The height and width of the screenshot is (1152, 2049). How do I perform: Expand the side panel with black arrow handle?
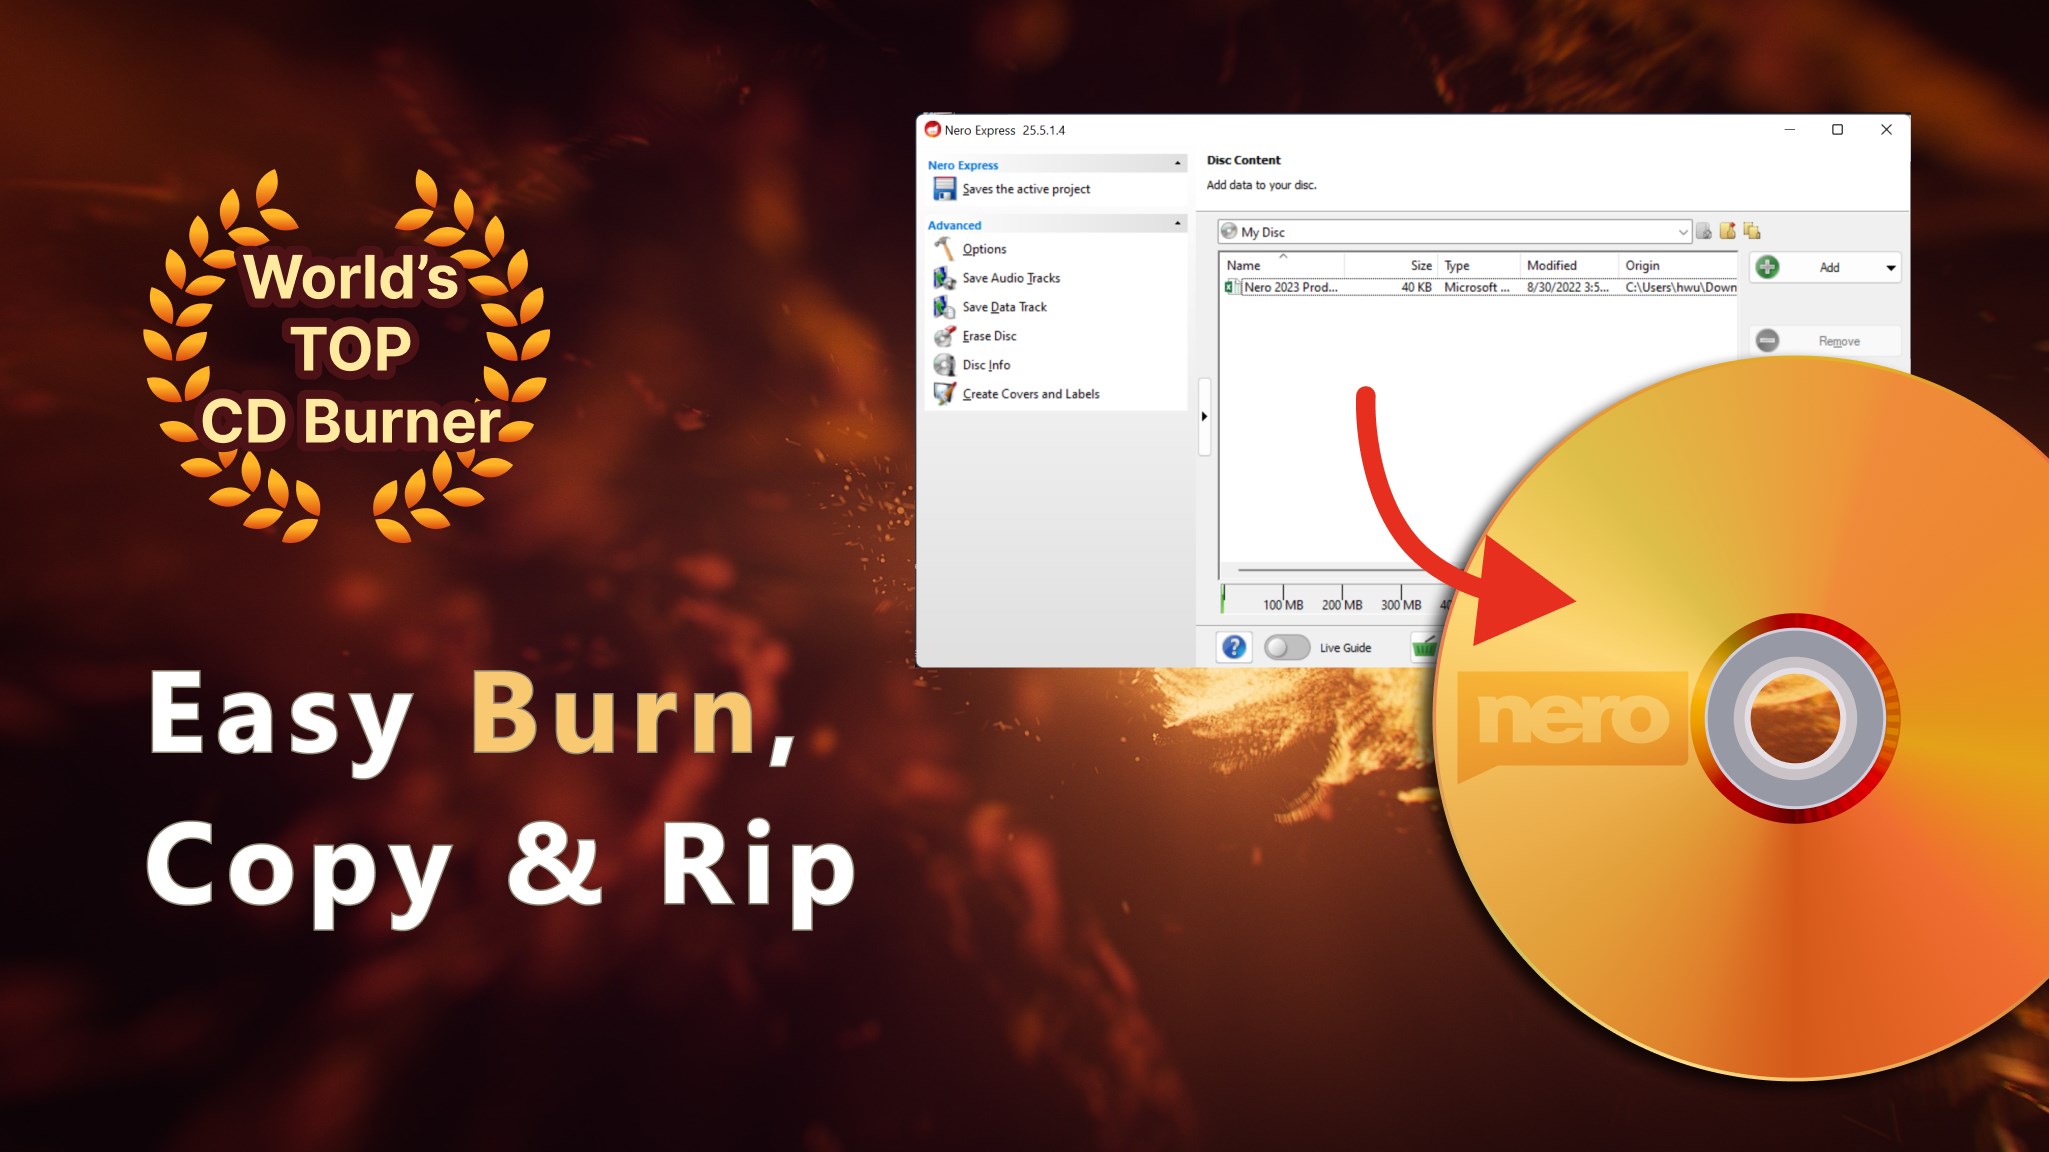1204,416
